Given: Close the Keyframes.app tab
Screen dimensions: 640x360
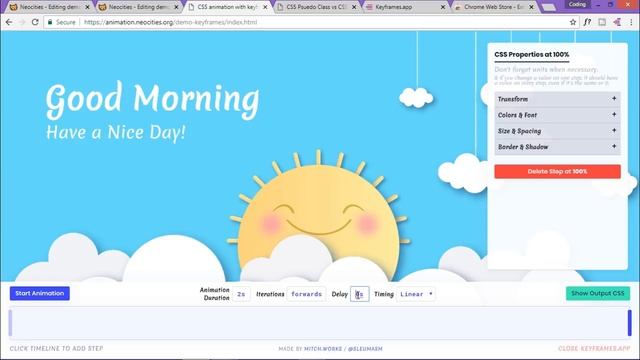Looking at the screenshot, I should coord(443,7).
